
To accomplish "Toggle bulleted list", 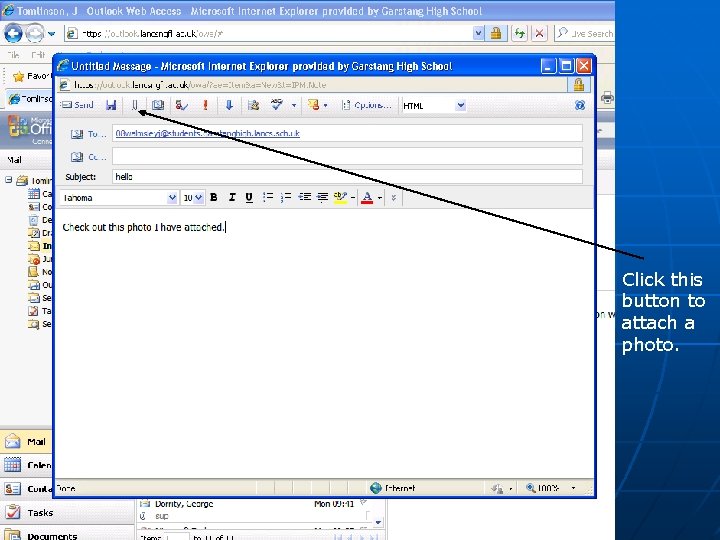I will coord(268,197).
